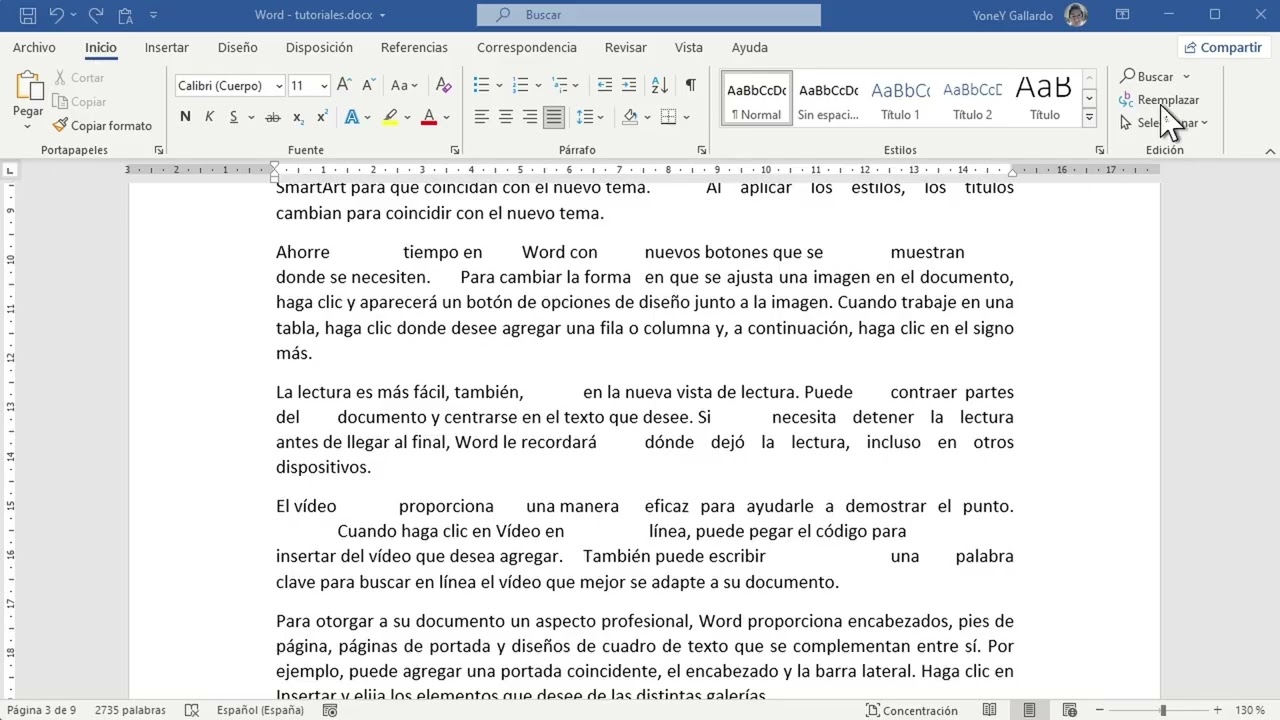Align text to the right
The image size is (1280, 720).
click(x=529, y=117)
